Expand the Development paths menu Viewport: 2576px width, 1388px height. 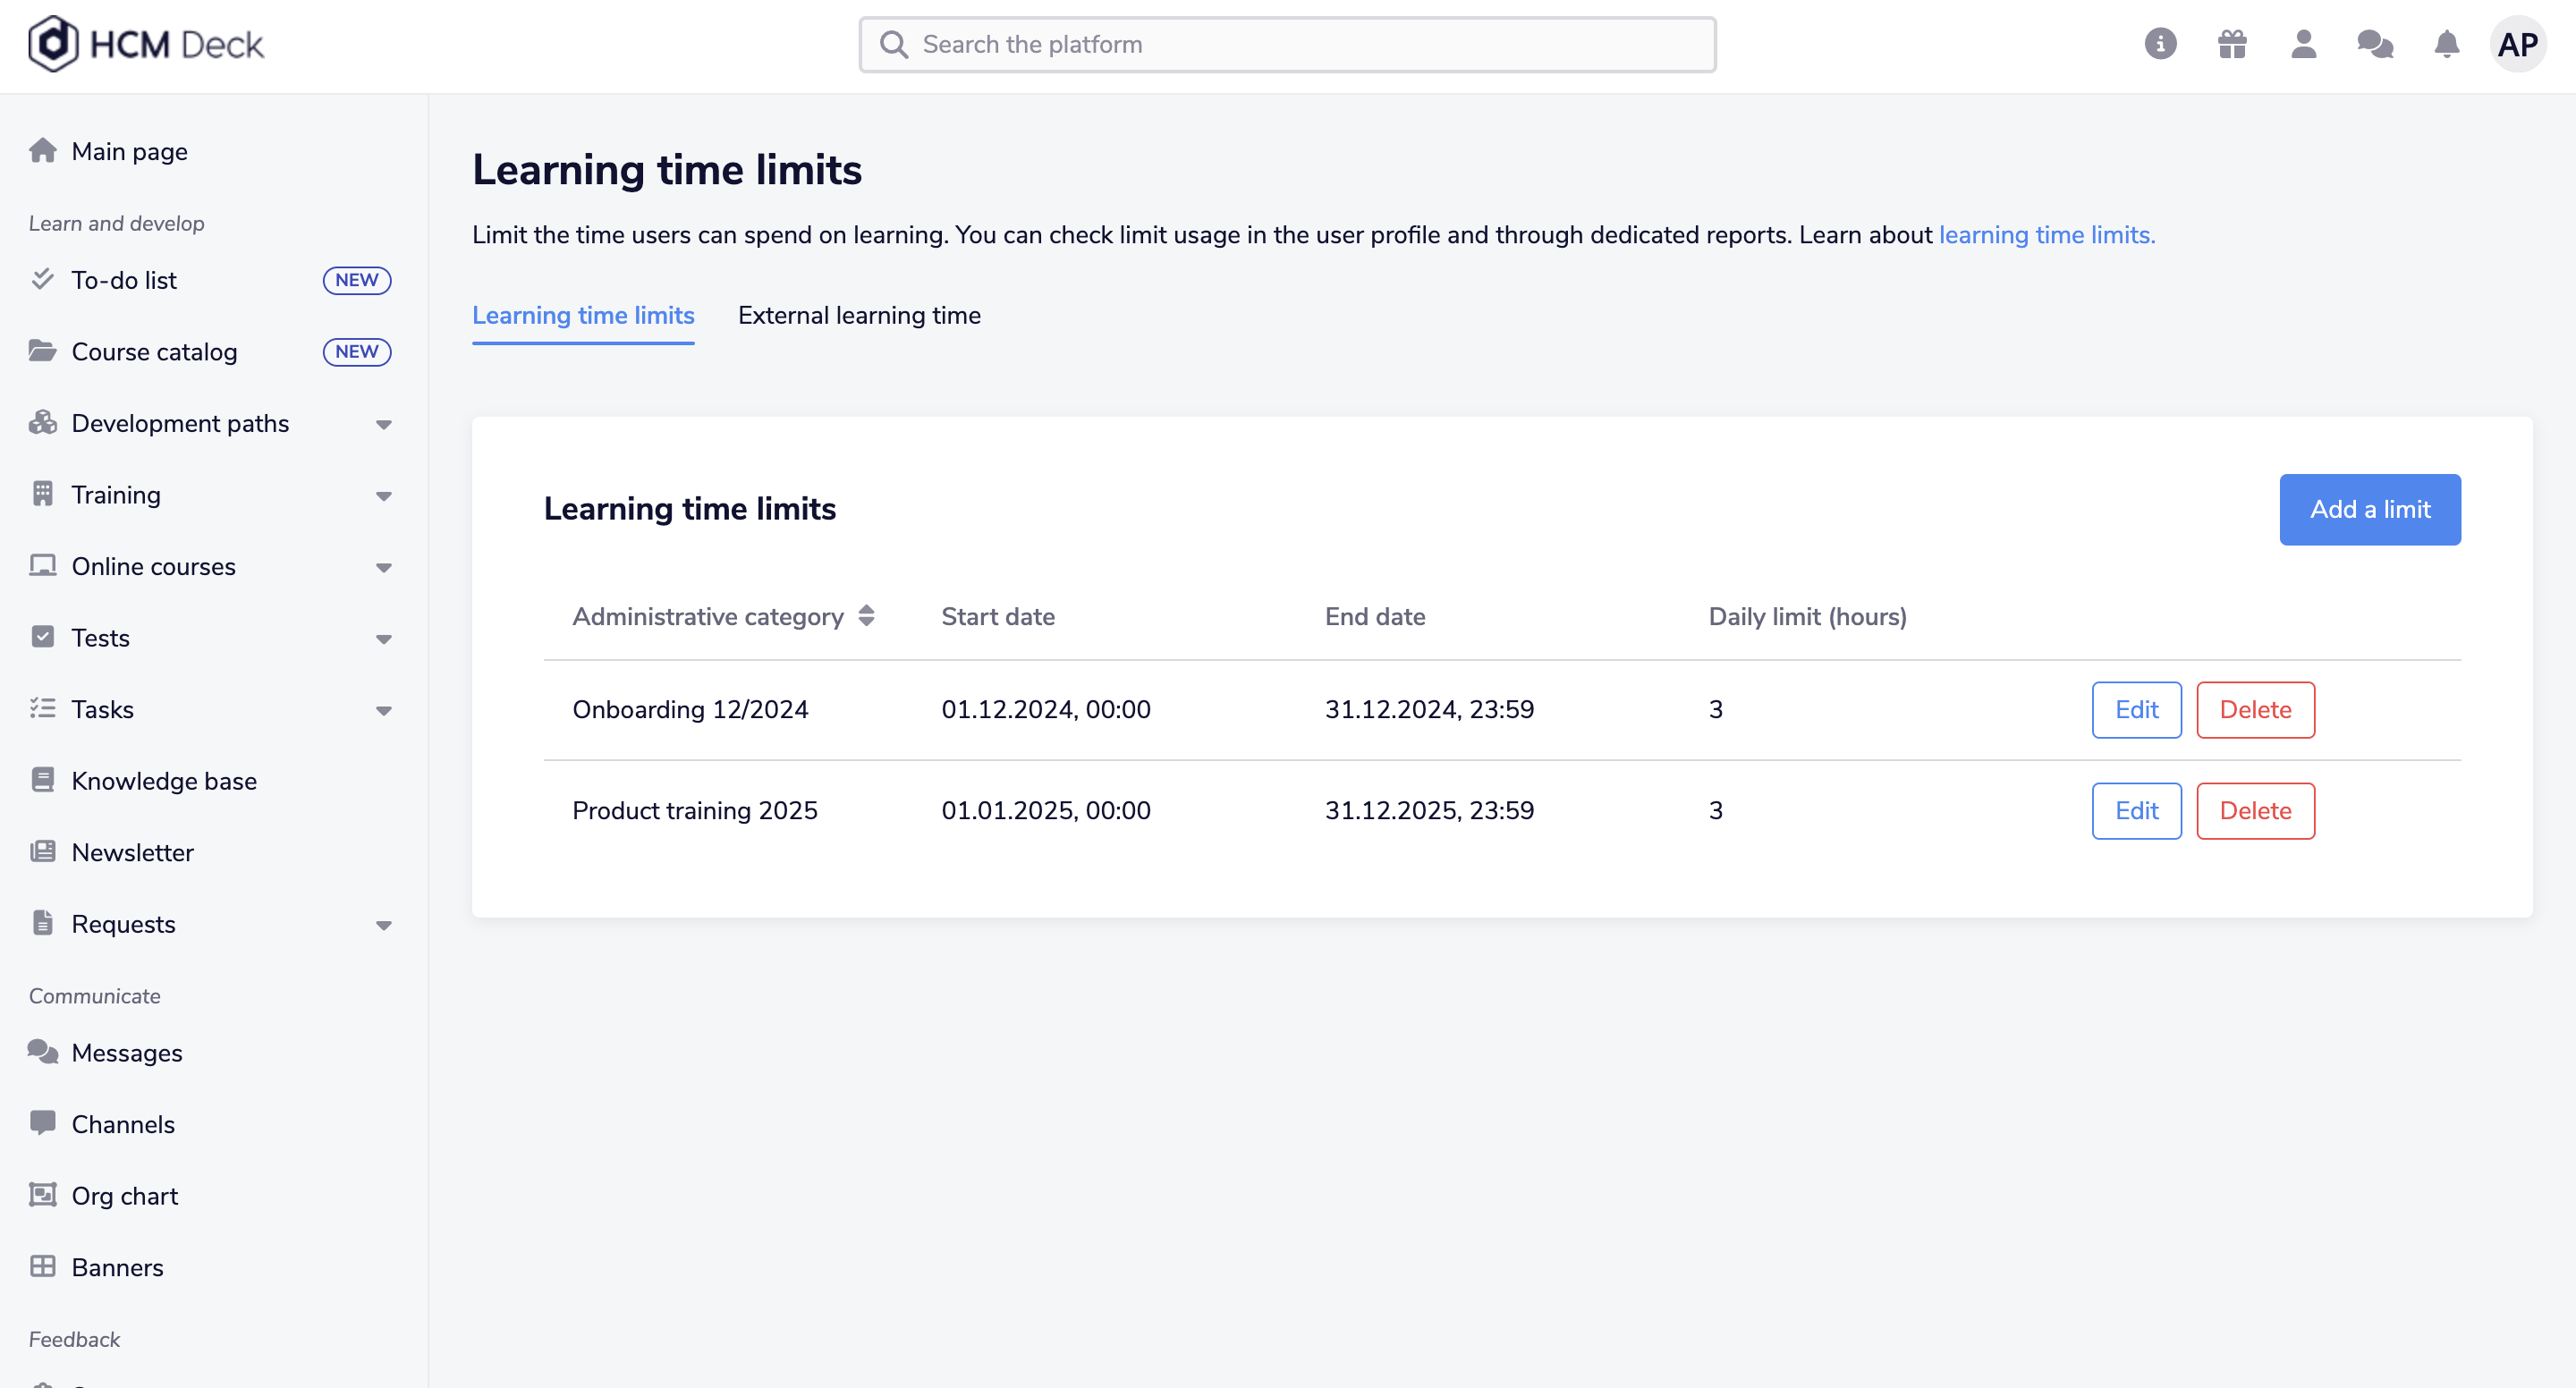(383, 424)
